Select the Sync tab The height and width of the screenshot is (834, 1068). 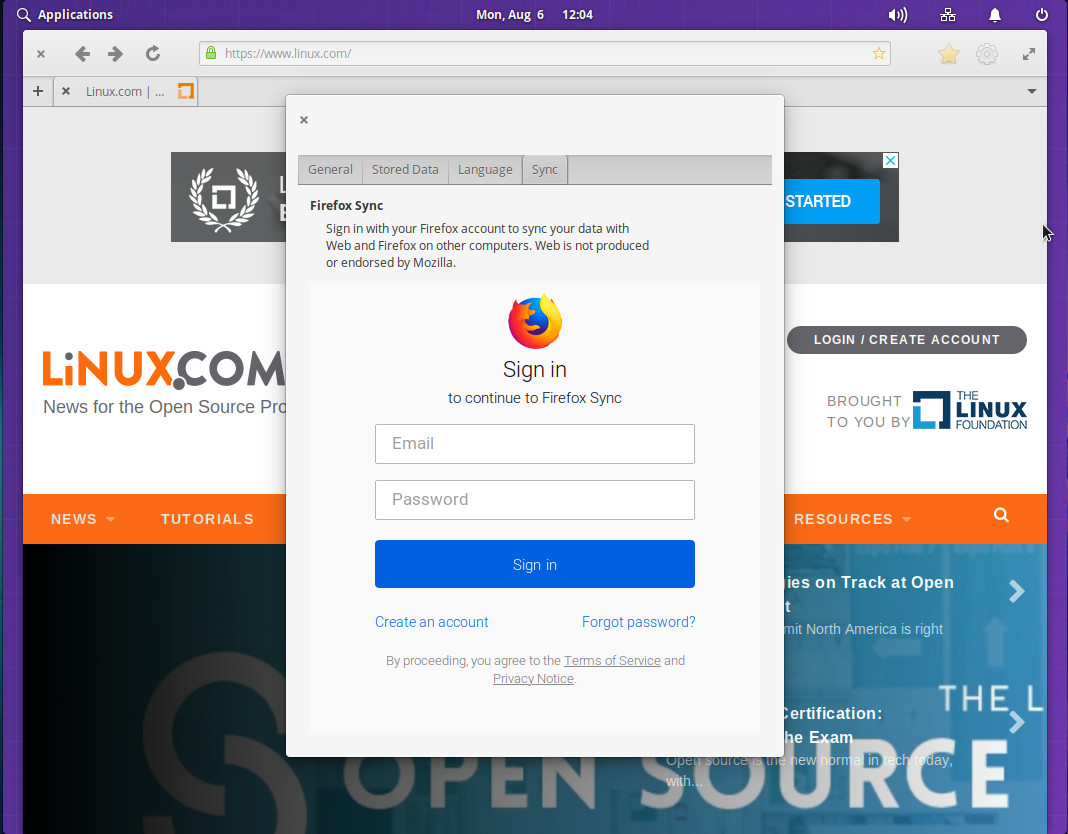pyautogui.click(x=545, y=170)
